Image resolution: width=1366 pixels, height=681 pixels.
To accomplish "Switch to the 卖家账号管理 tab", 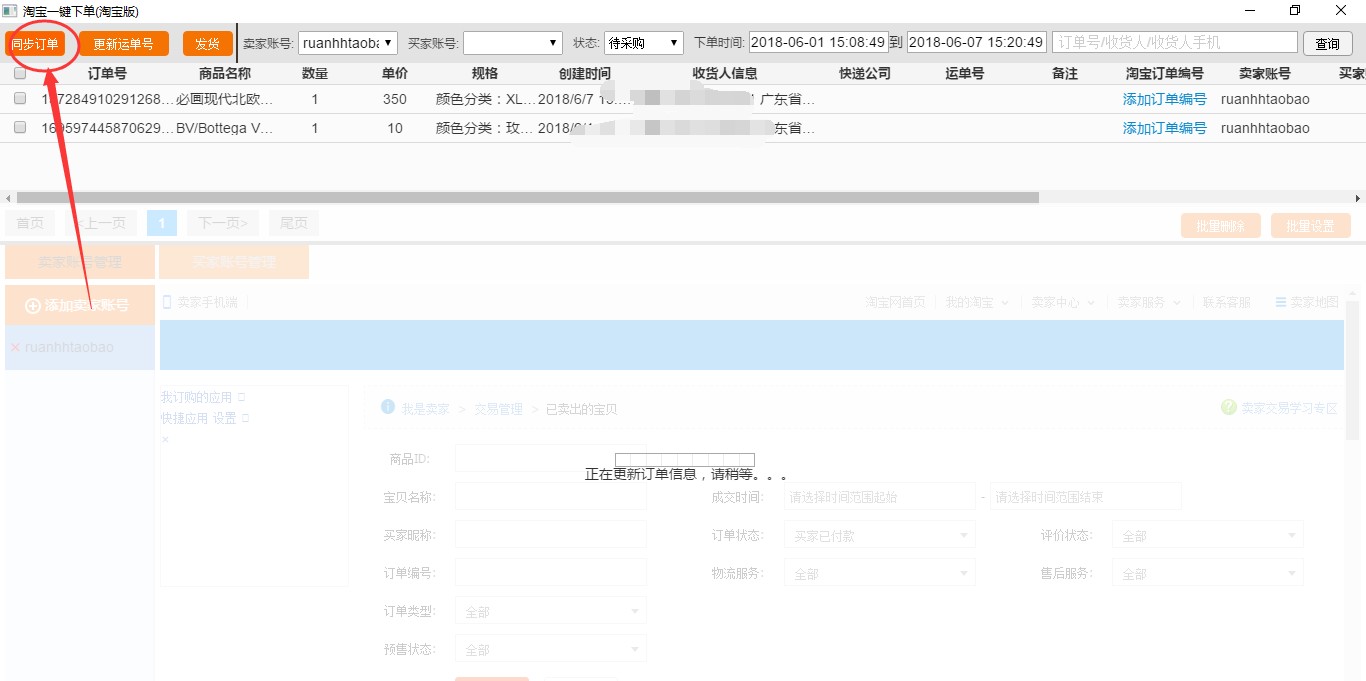I will 78,261.
